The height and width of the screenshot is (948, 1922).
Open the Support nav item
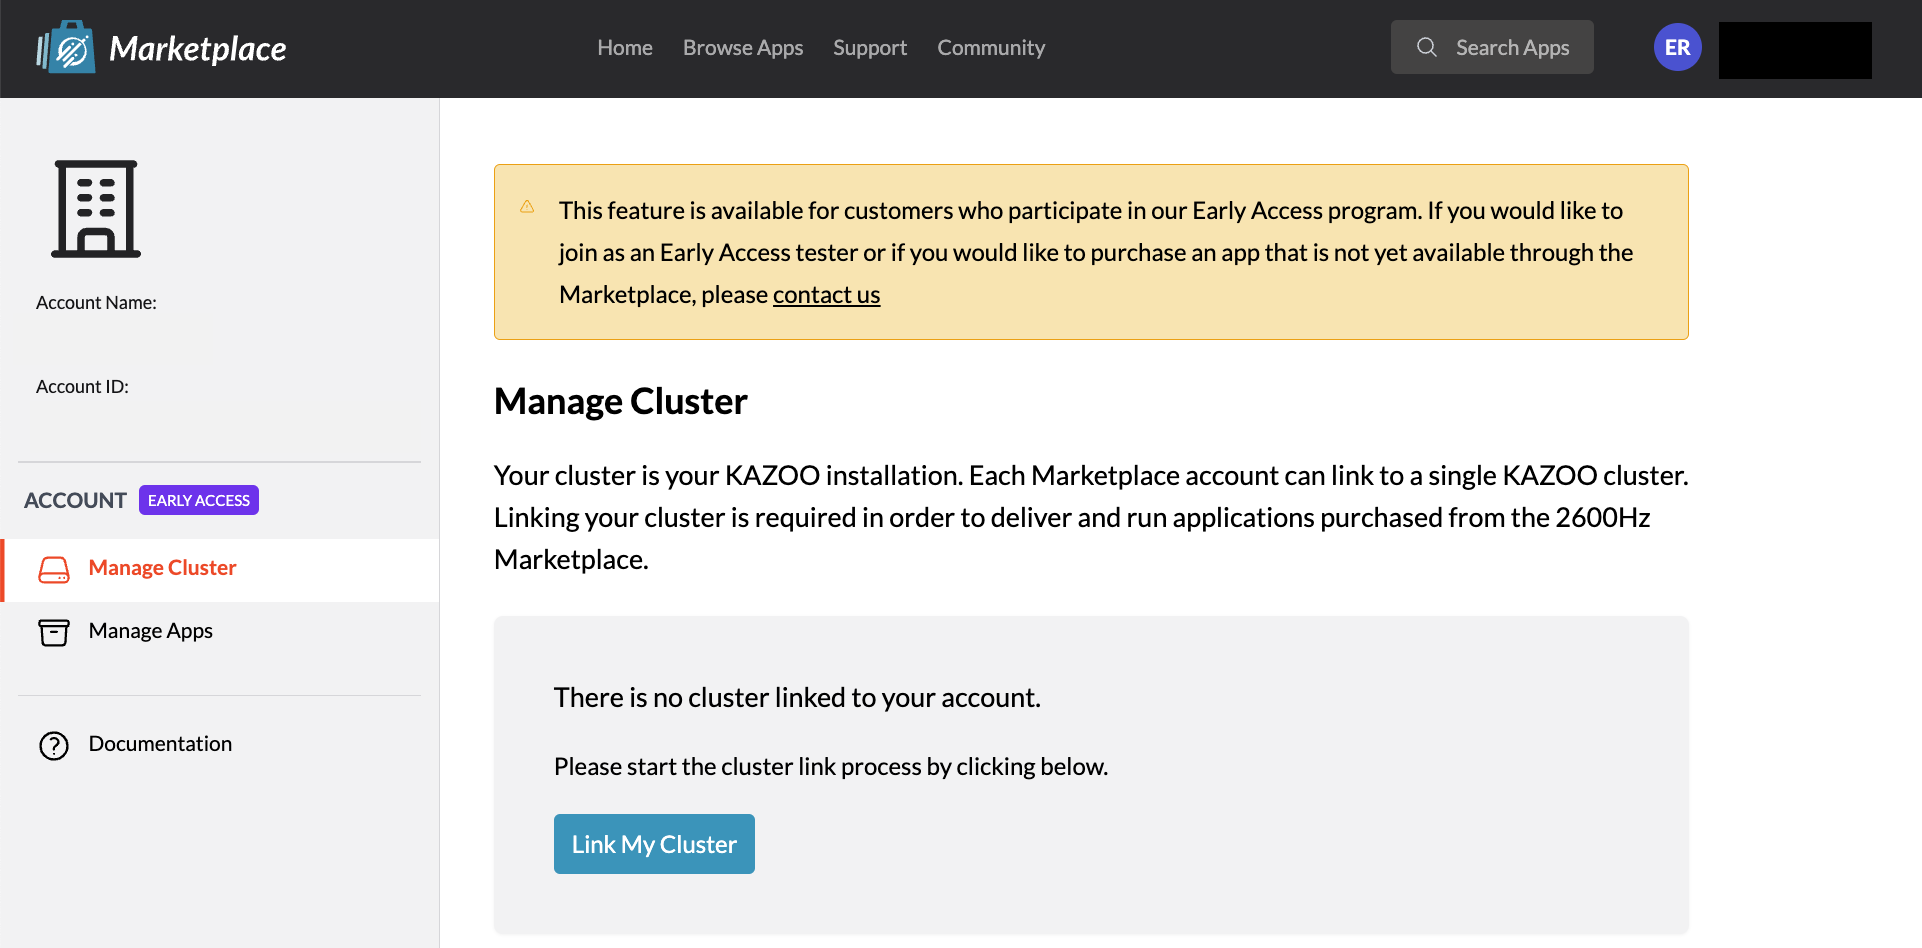click(870, 47)
